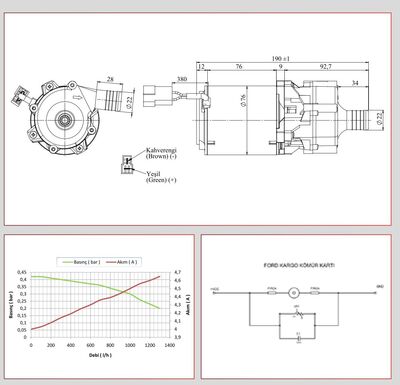Click the Ø76 motor diameter label
The height and width of the screenshot is (385, 400).
pos(243,100)
